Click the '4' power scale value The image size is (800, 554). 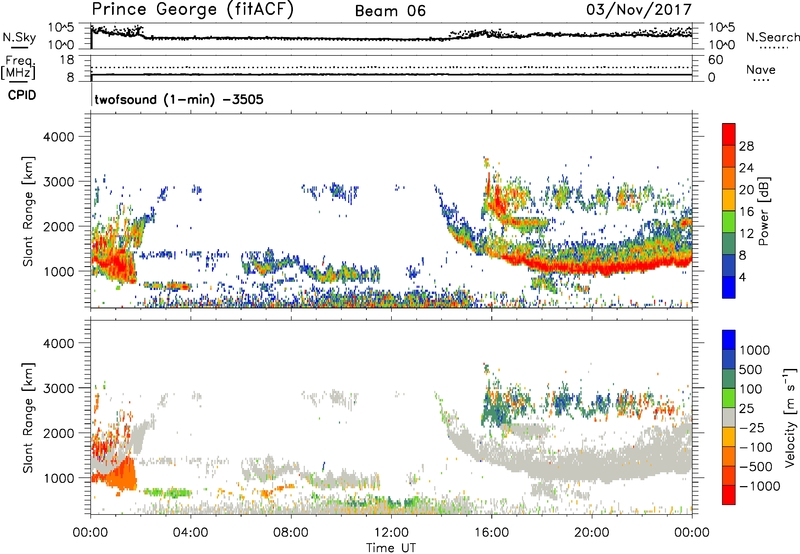coord(742,277)
